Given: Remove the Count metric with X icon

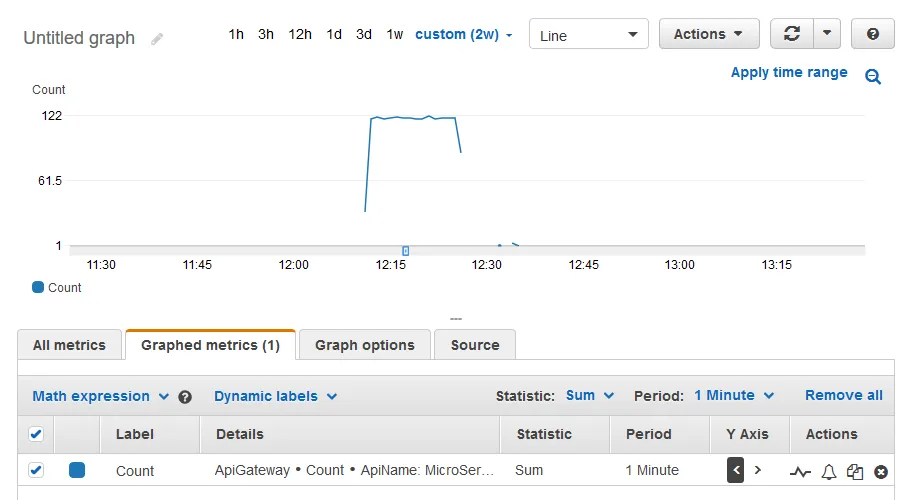Looking at the screenshot, I should tap(881, 471).
